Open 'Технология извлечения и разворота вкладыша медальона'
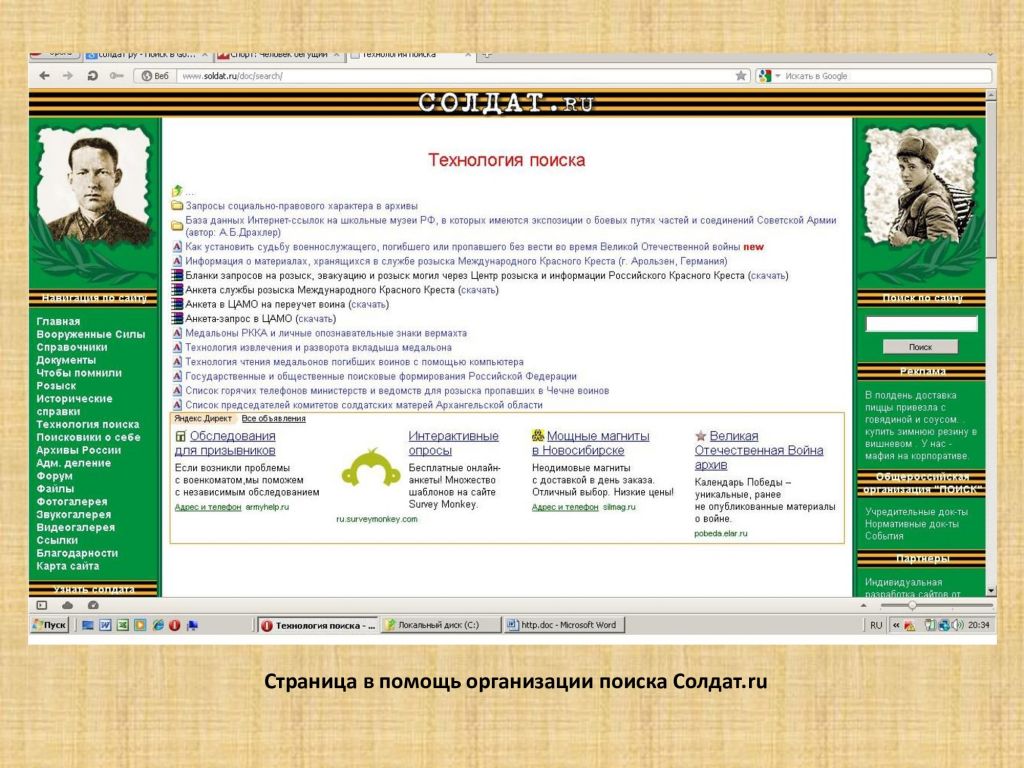Image resolution: width=1024 pixels, height=768 pixels. 319,347
